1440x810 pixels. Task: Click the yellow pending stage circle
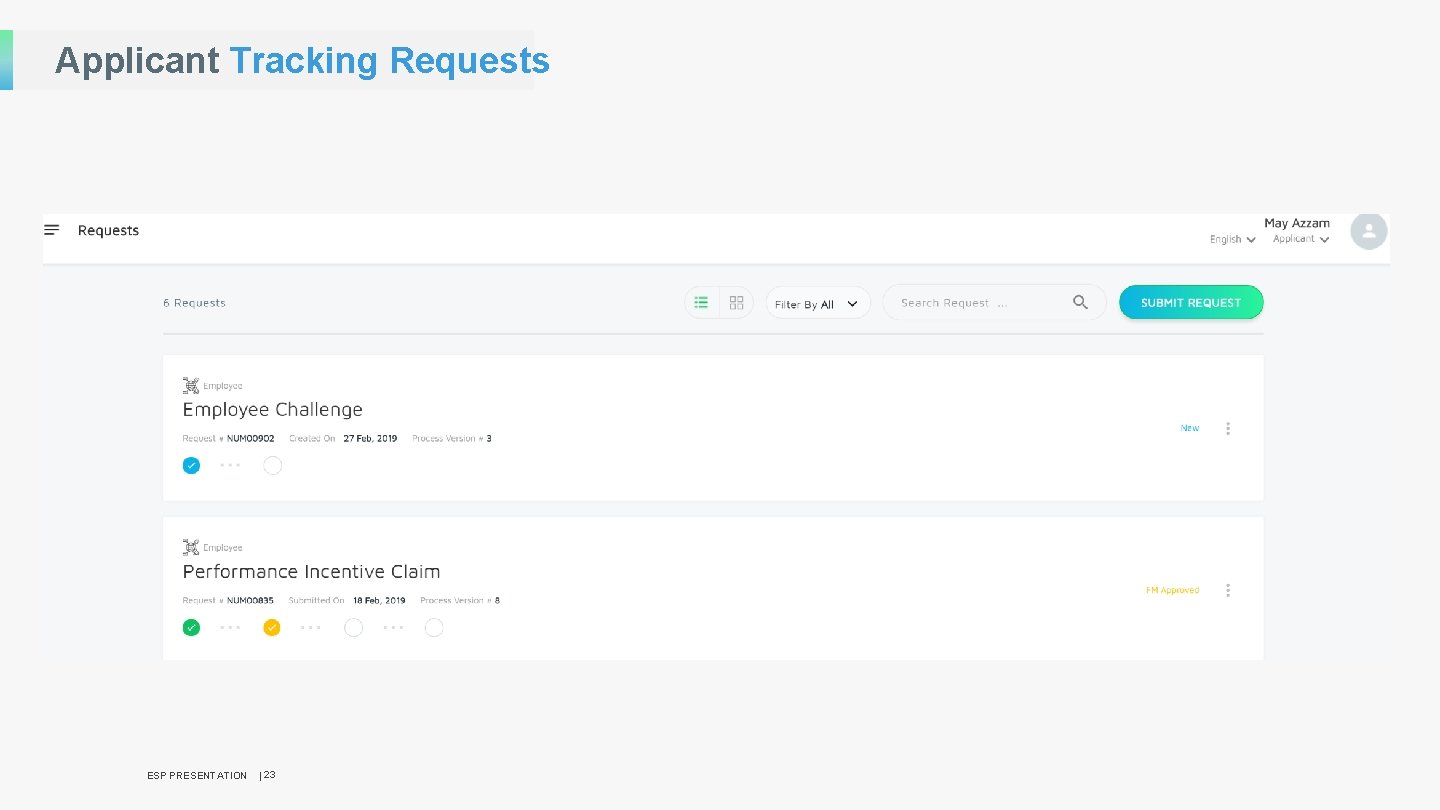point(272,627)
